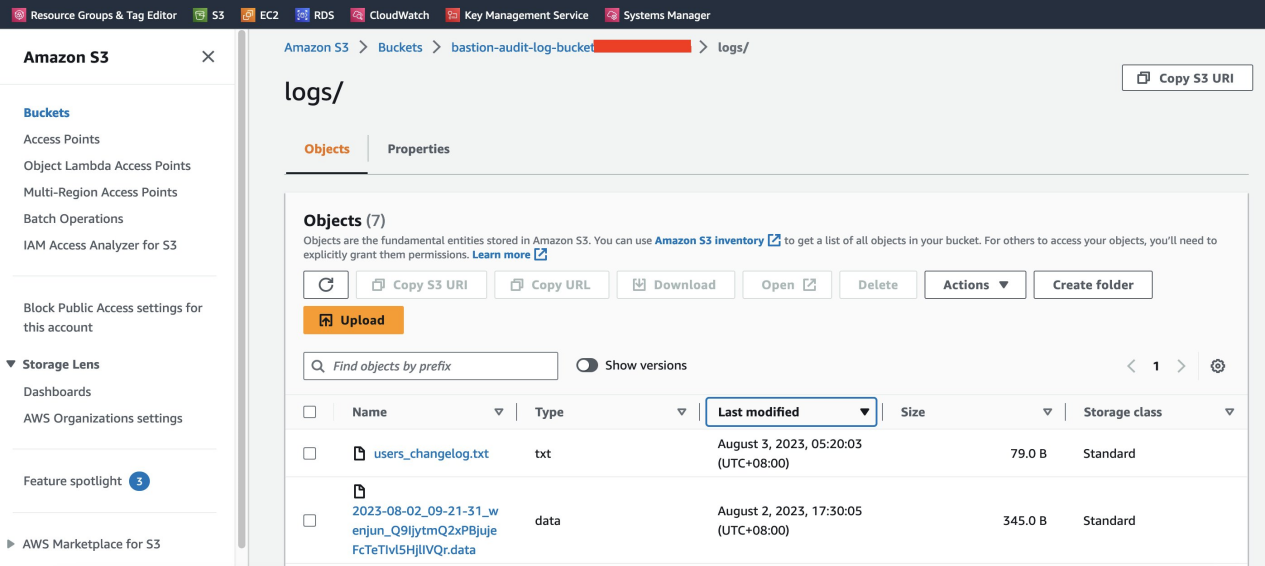This screenshot has width=1265, height=566.
Task: Go to next page of objects
Action: [x=1181, y=366]
